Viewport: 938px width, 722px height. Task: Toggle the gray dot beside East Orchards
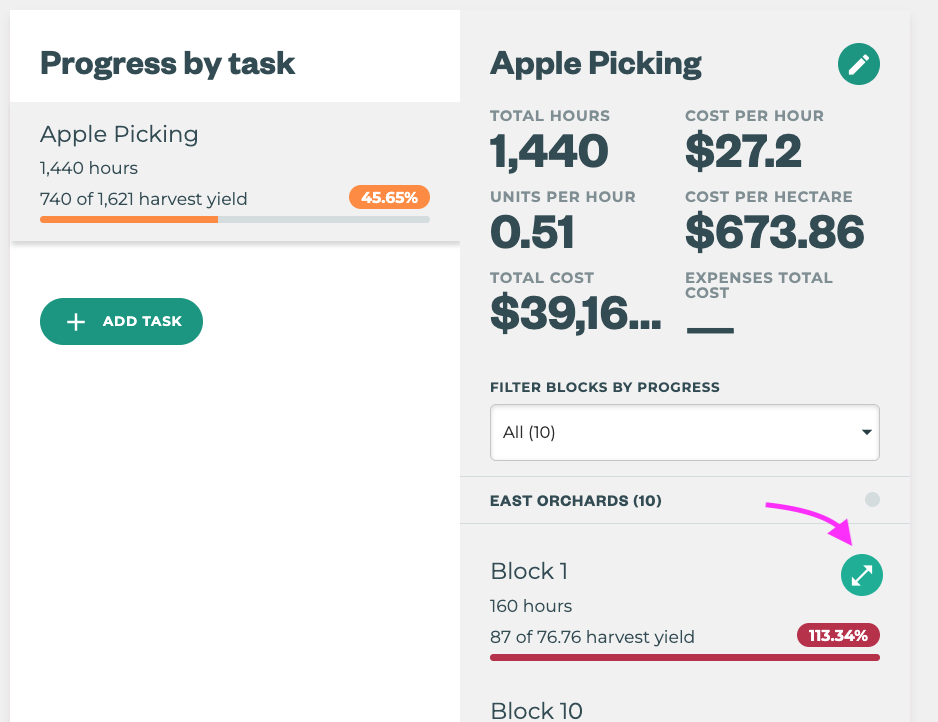(x=872, y=499)
